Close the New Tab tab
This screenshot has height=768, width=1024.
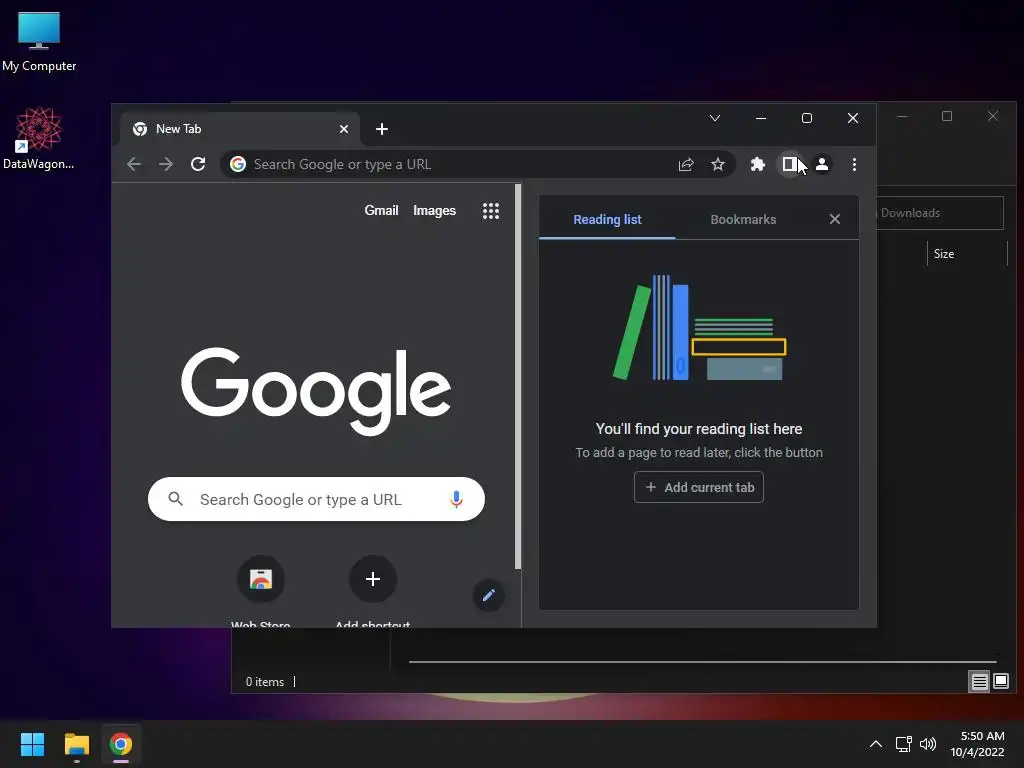click(344, 129)
